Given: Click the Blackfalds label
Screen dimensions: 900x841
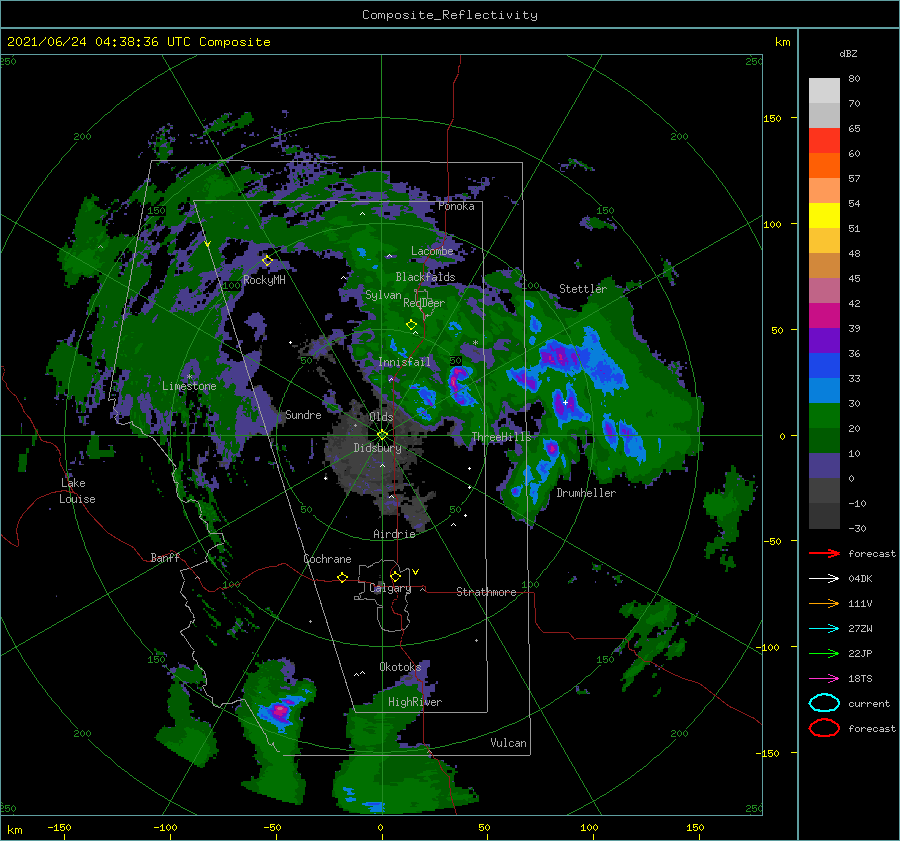Looking at the screenshot, I should click(x=425, y=277).
